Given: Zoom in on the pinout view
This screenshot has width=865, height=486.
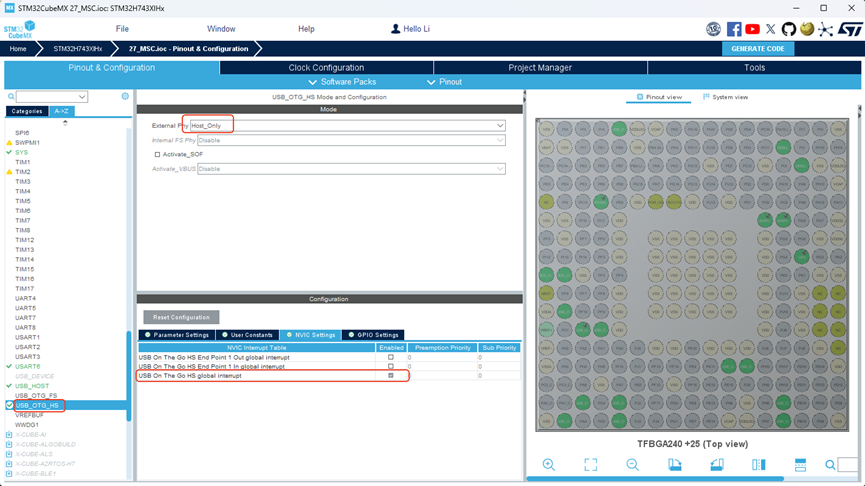Looking at the screenshot, I should coord(548,464).
